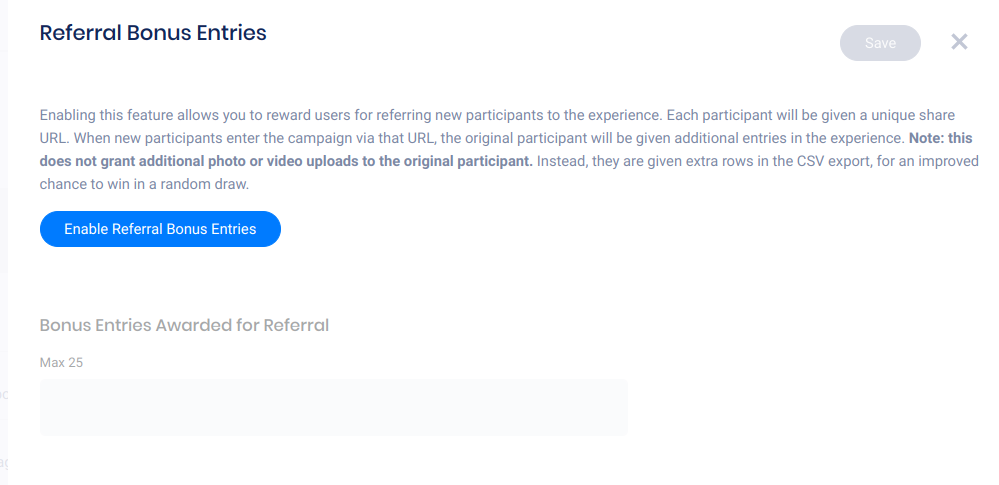The height and width of the screenshot is (485, 999).
Task: Click the Bonus Entries Awarded for Referral label
Action: pos(184,325)
